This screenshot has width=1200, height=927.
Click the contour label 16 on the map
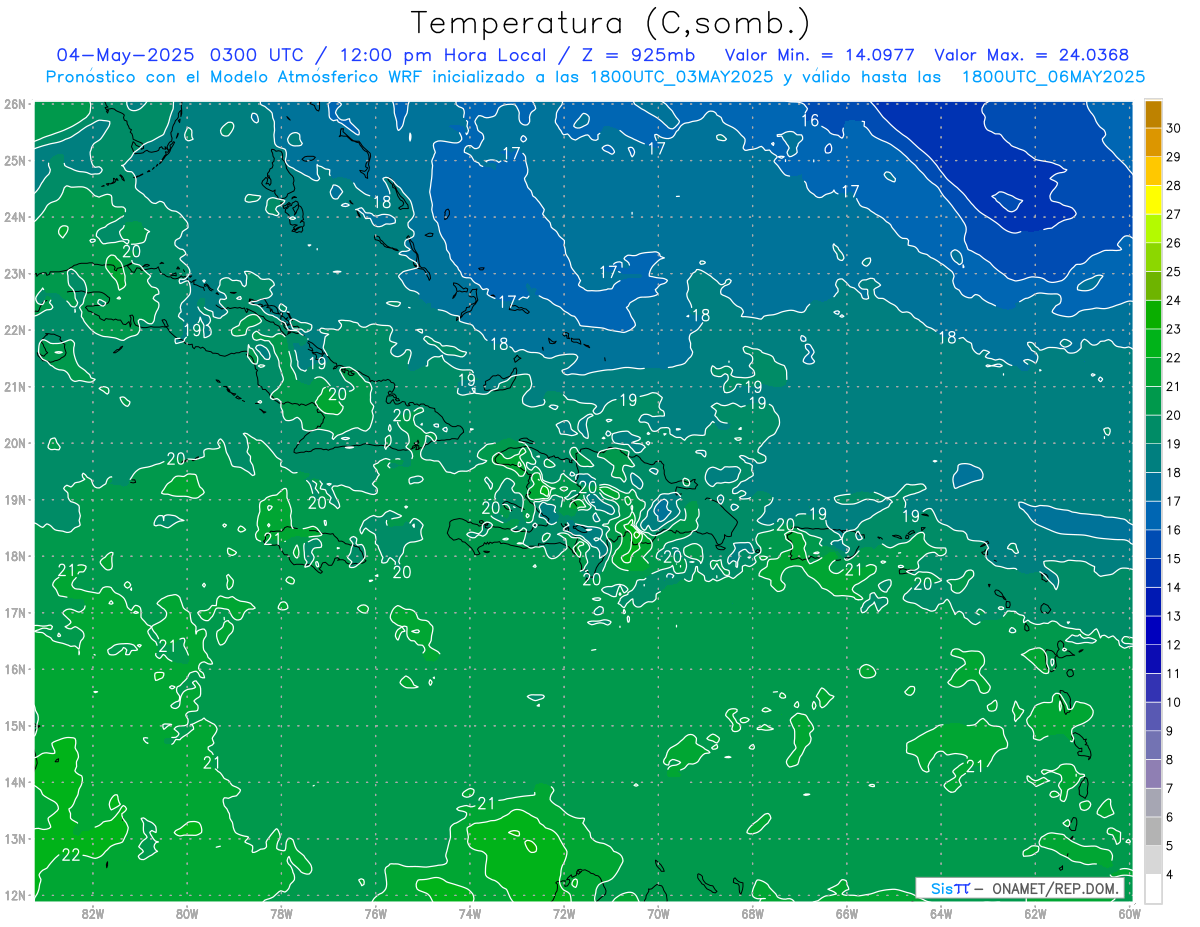[x=810, y=121]
